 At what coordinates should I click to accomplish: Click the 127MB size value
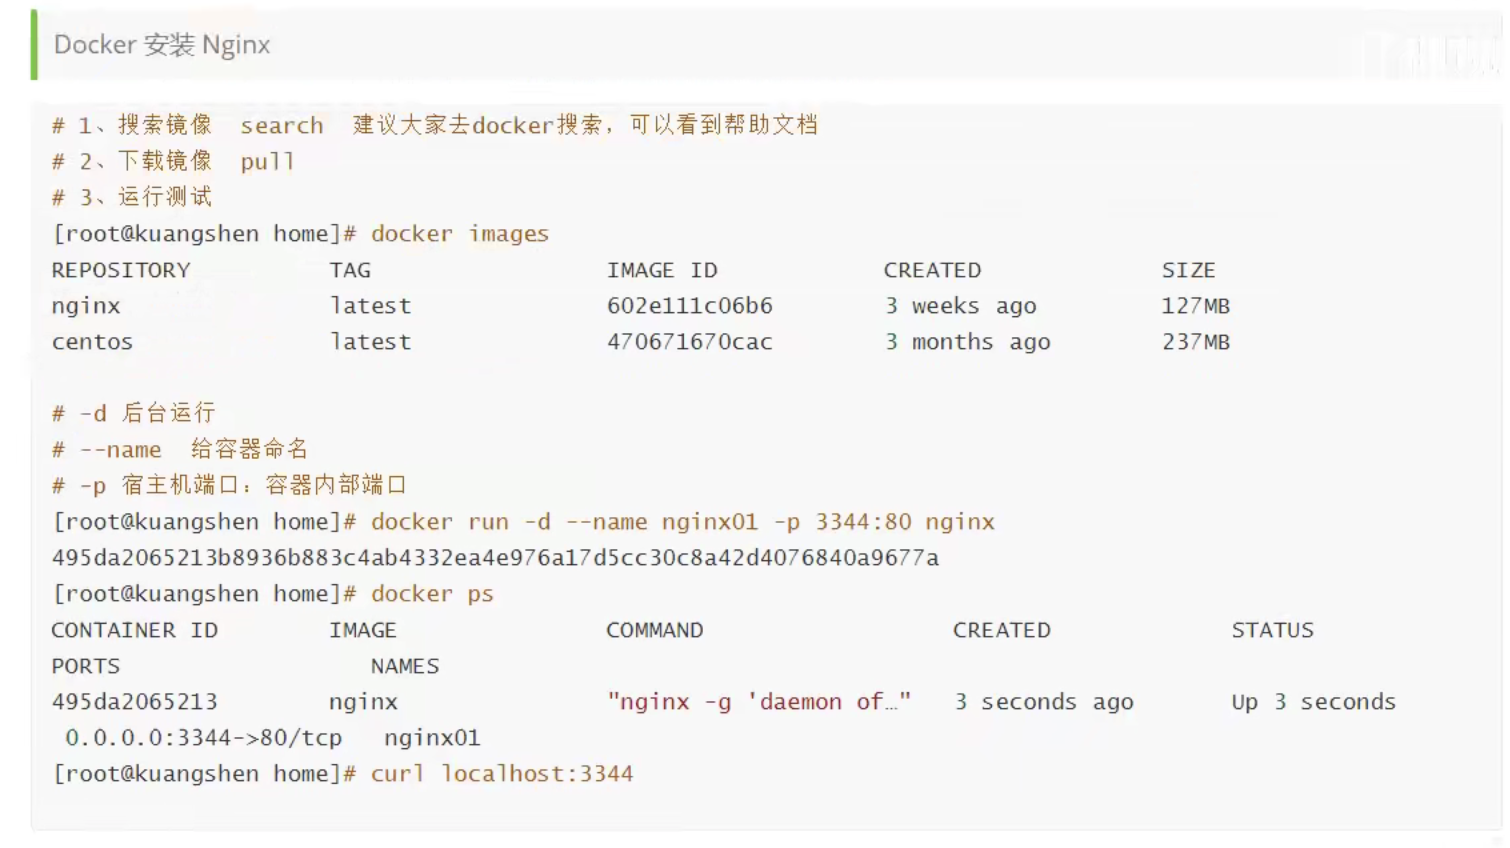(x=1196, y=306)
